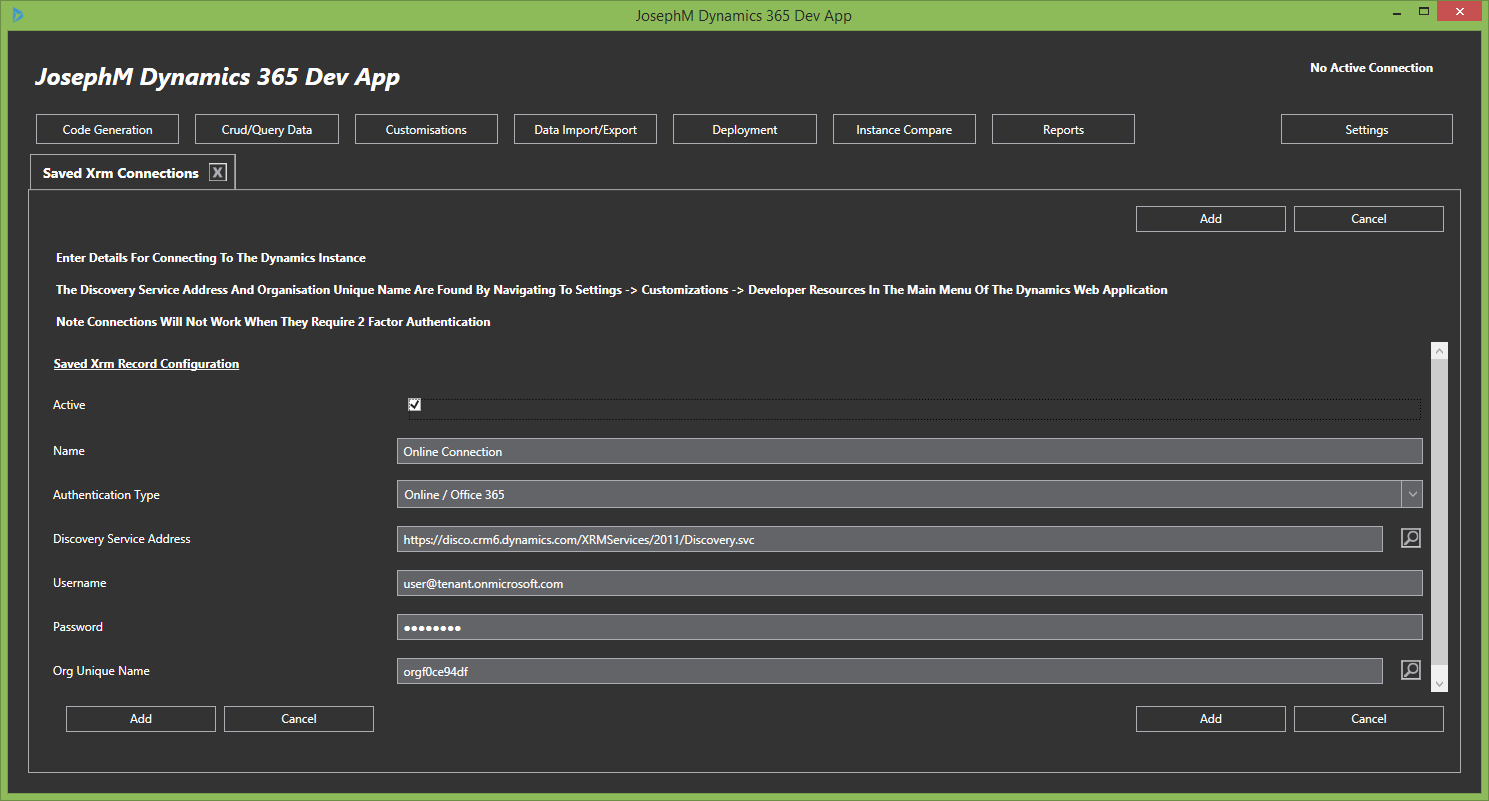
Task: Open the Code Generation menu
Action: click(108, 129)
